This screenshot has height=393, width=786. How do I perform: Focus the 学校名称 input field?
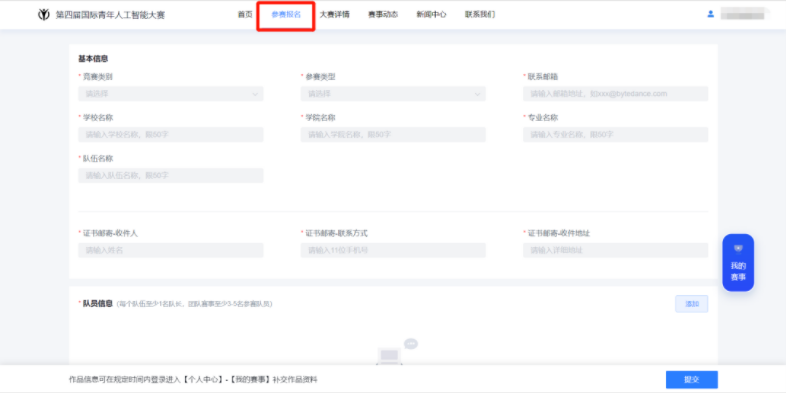pyautogui.click(x=170, y=134)
